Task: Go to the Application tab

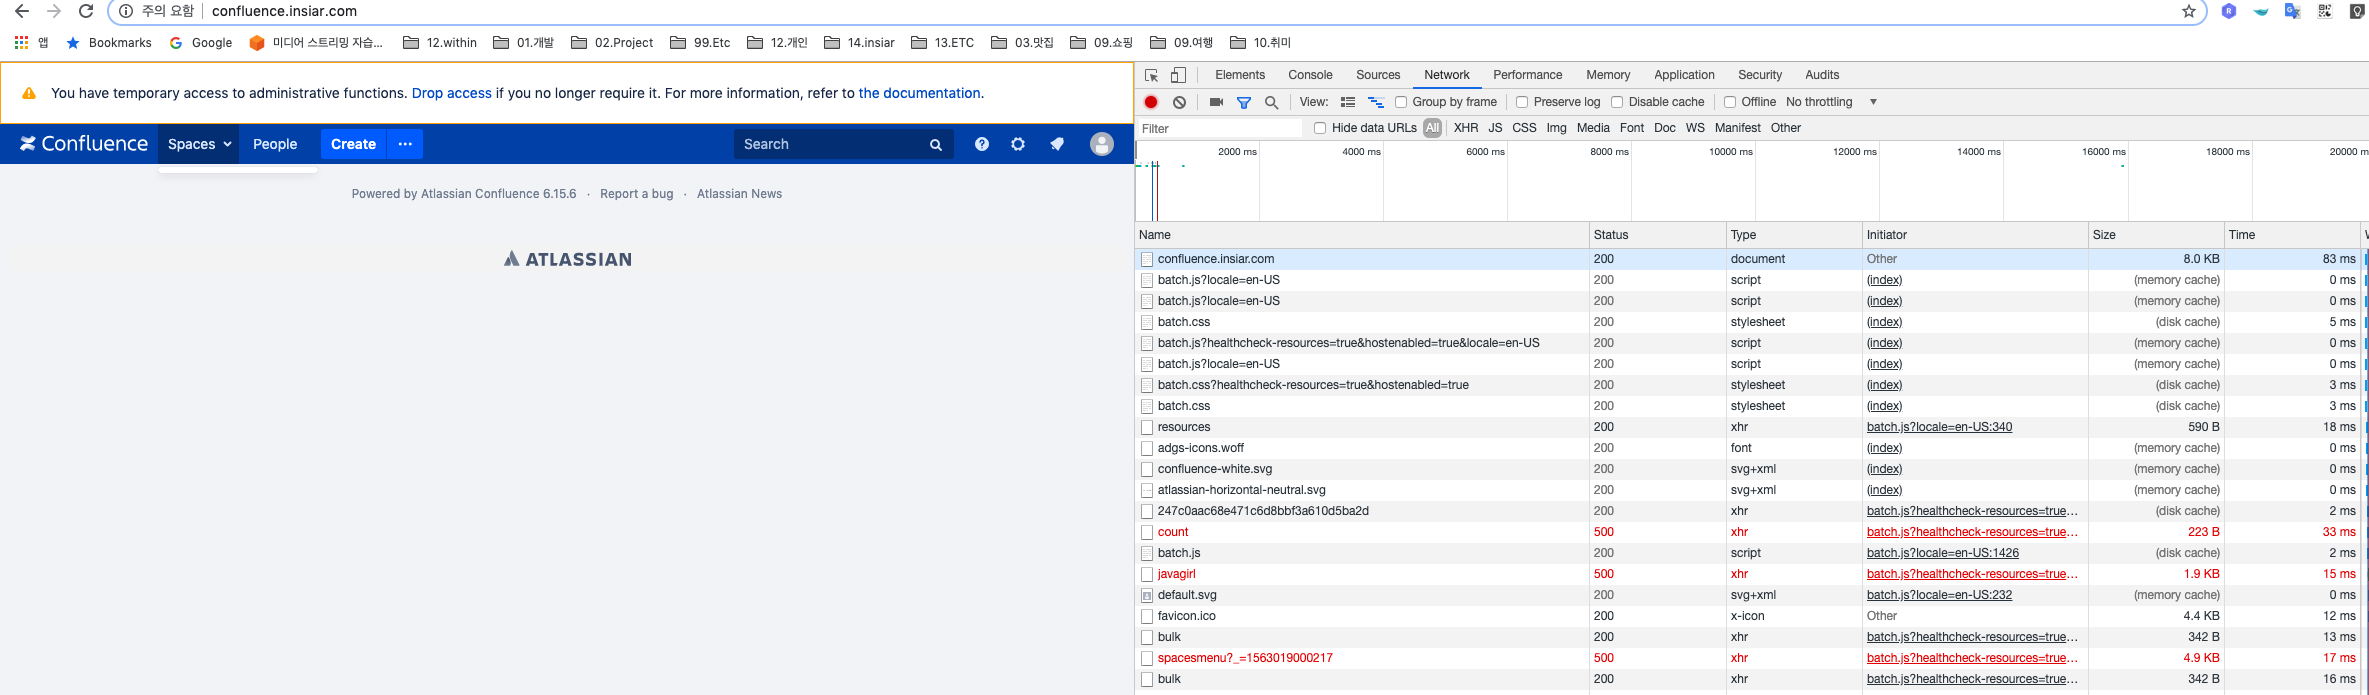Action: pyautogui.click(x=1684, y=75)
